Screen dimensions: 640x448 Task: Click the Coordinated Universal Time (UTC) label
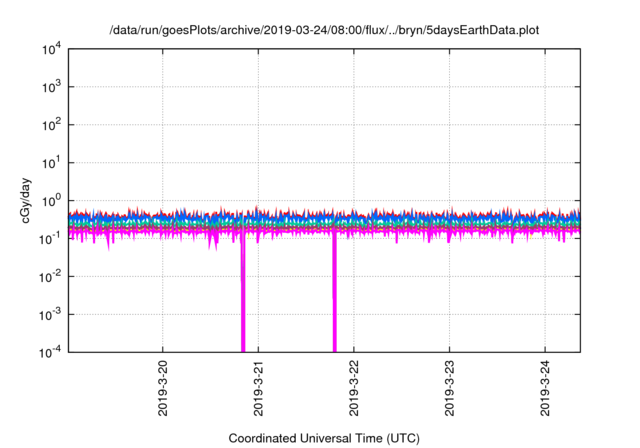point(324,438)
